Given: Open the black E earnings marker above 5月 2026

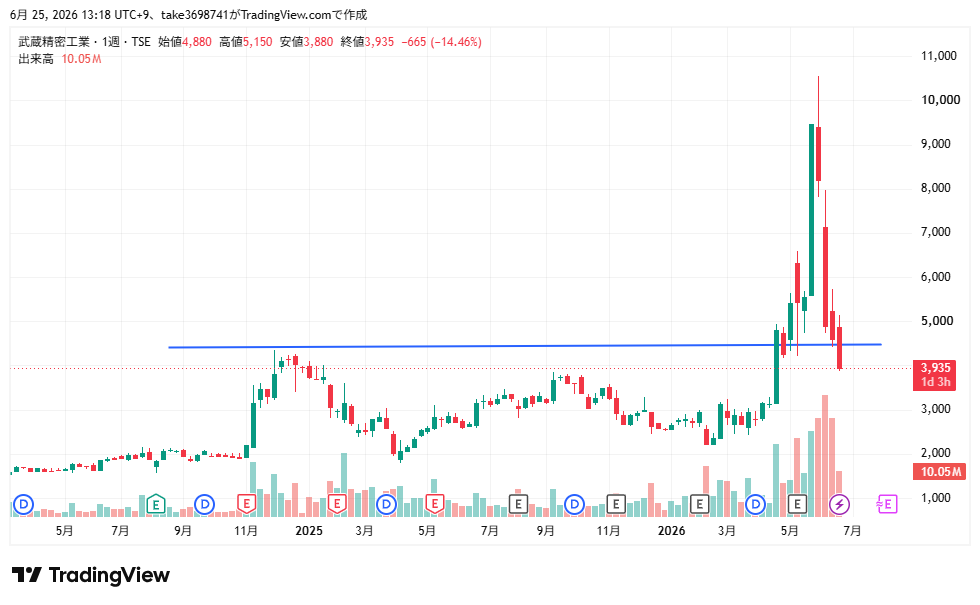Looking at the screenshot, I should pyautogui.click(x=798, y=504).
